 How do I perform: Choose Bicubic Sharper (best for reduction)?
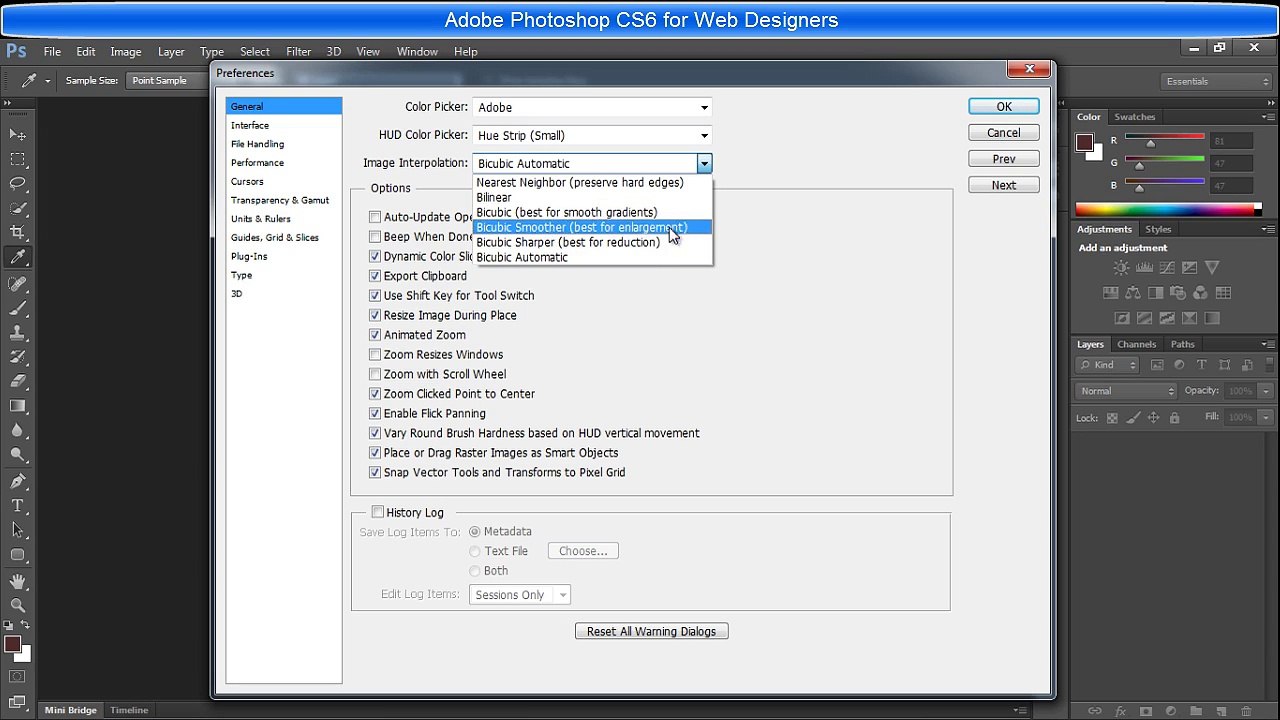click(593, 242)
